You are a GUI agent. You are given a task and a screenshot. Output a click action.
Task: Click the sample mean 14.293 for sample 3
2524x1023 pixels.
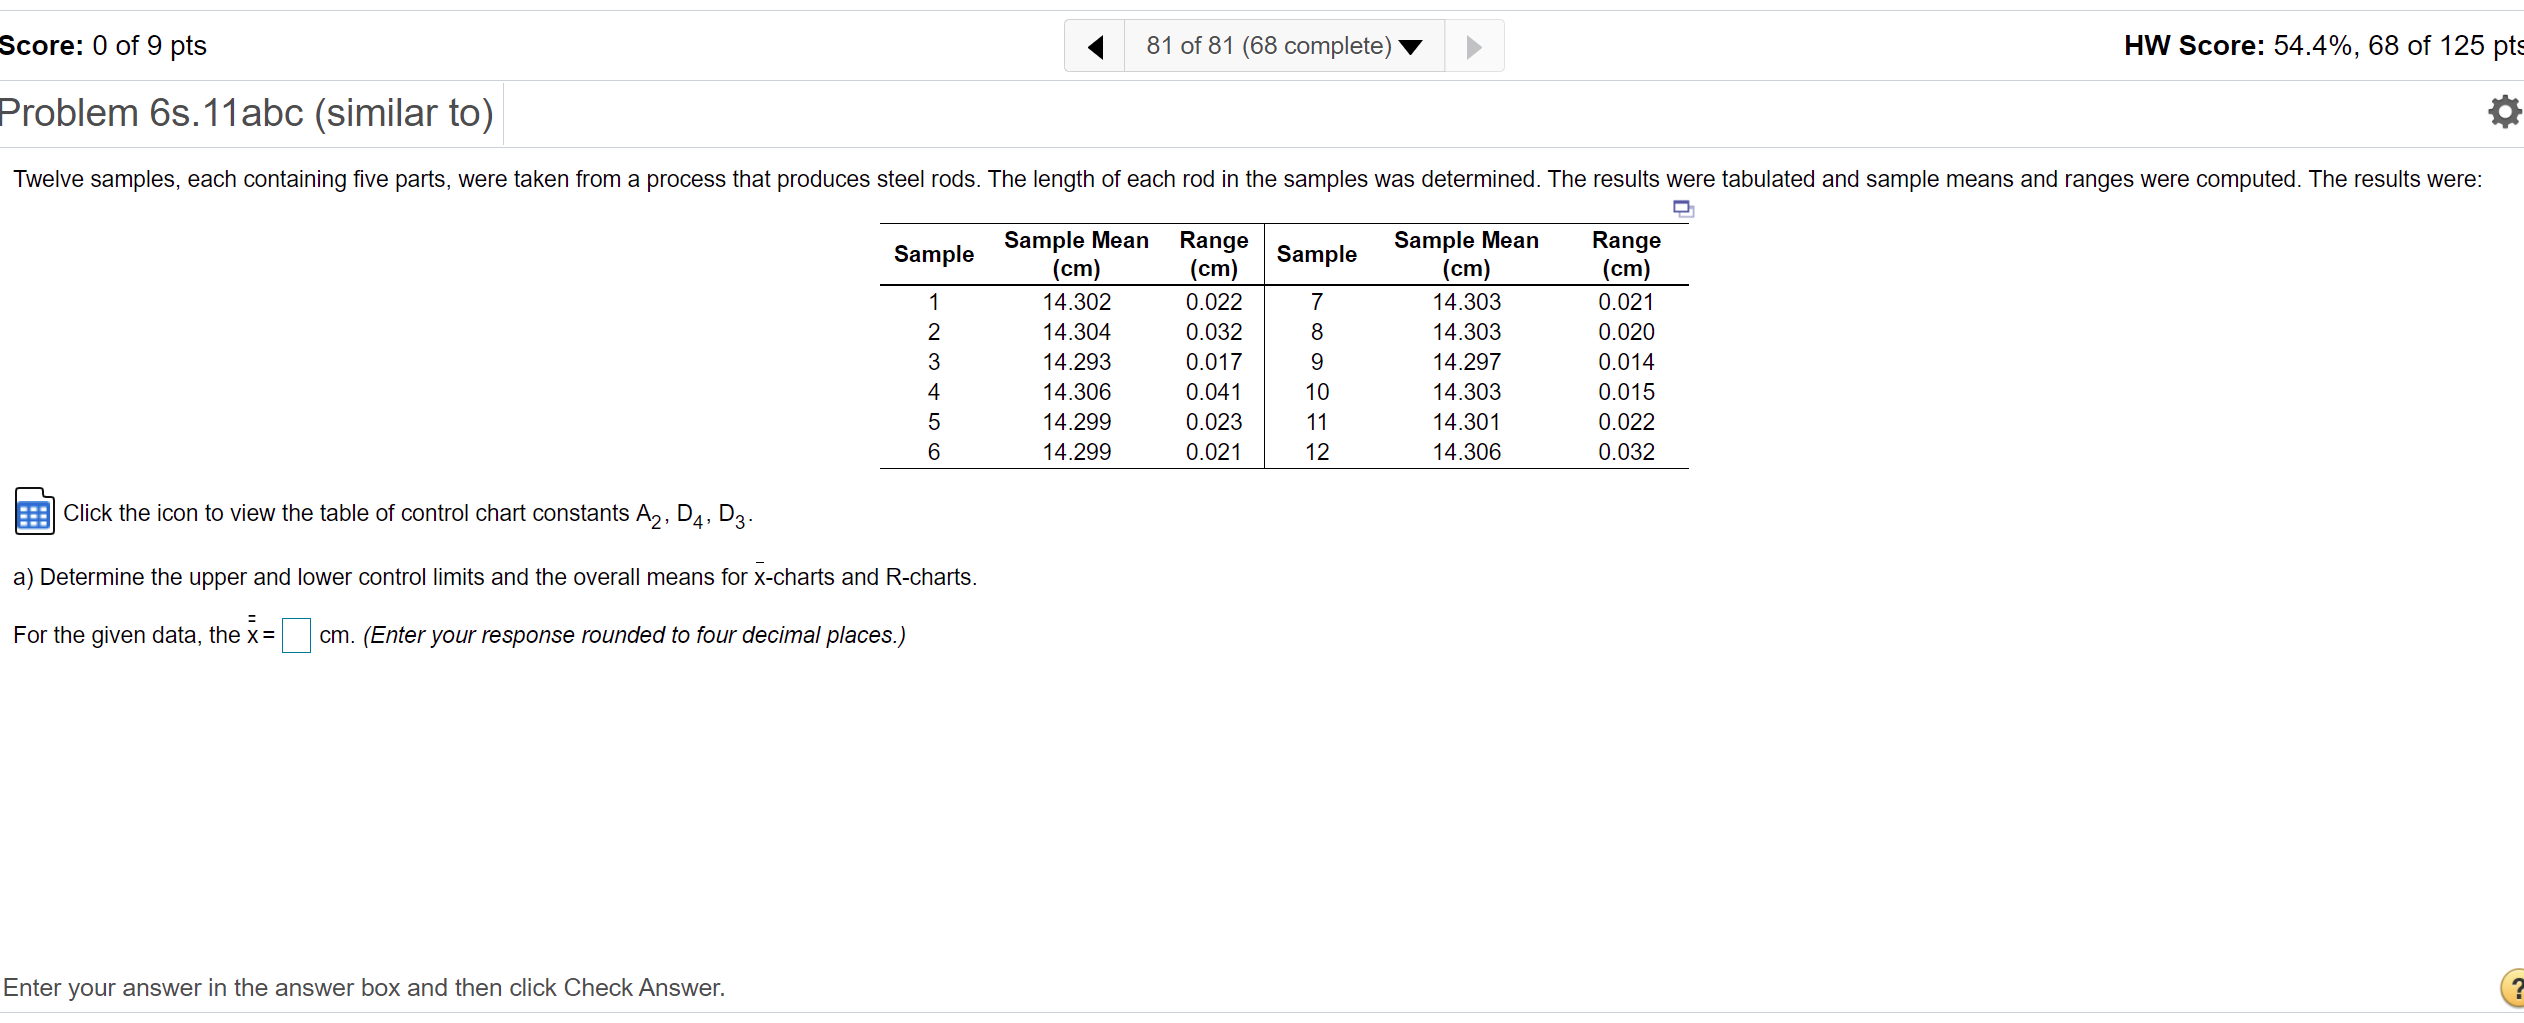click(1076, 362)
